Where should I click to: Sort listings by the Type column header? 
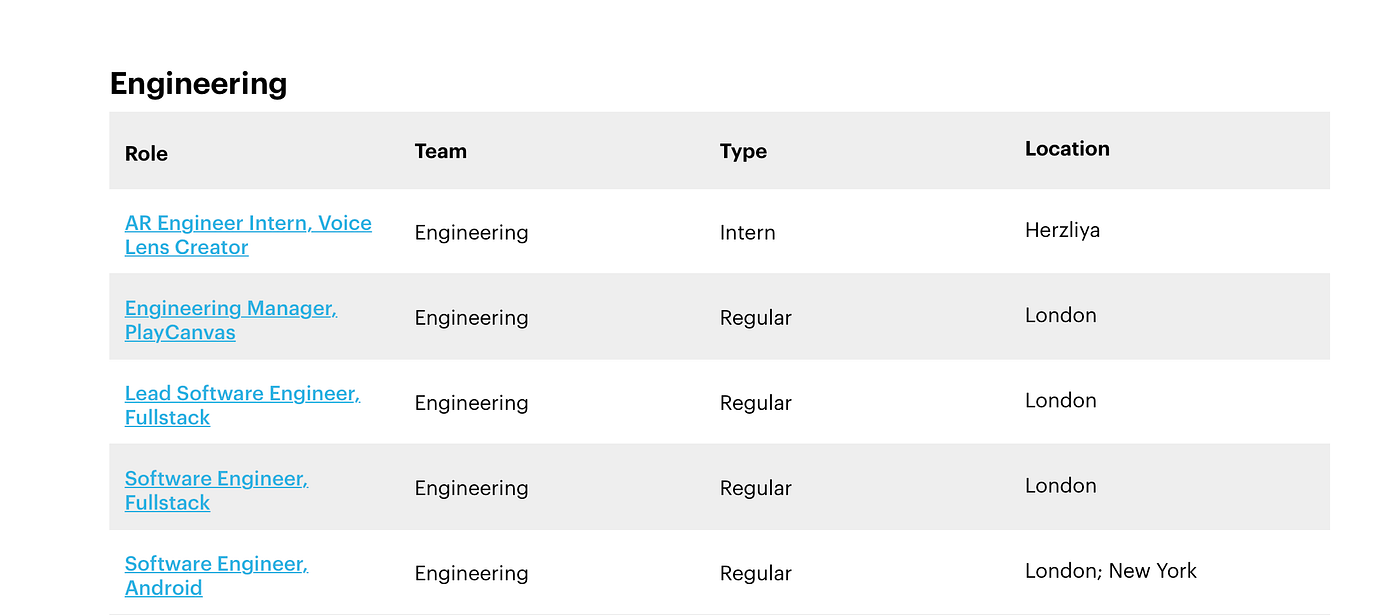[x=743, y=151]
